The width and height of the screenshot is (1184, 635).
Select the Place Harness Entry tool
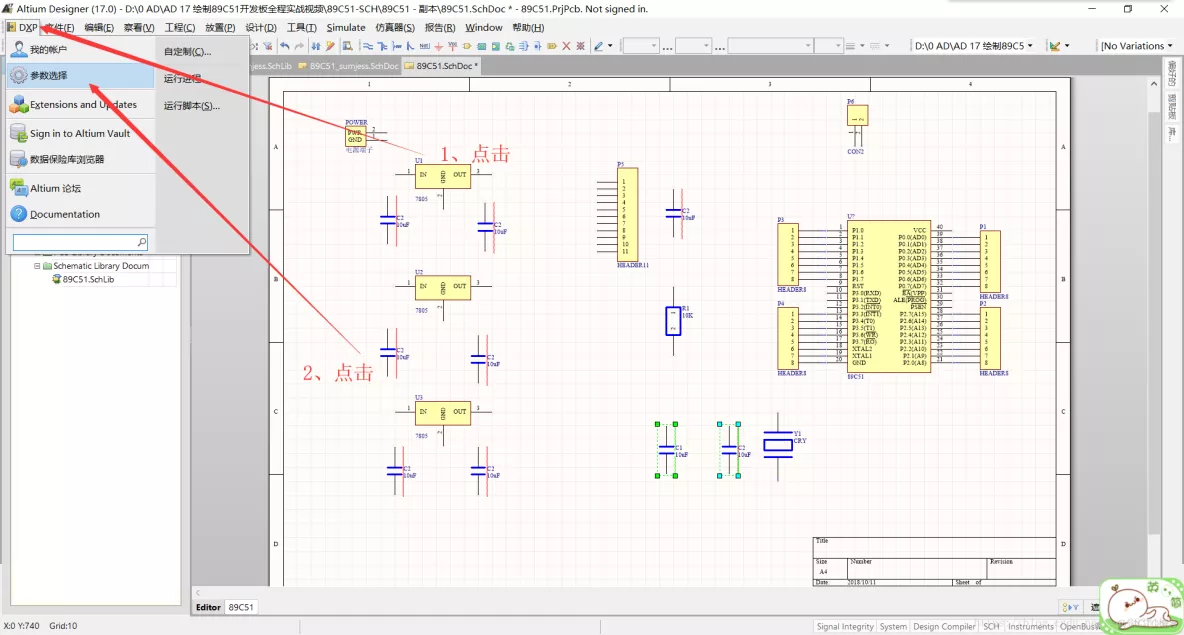pos(537,46)
